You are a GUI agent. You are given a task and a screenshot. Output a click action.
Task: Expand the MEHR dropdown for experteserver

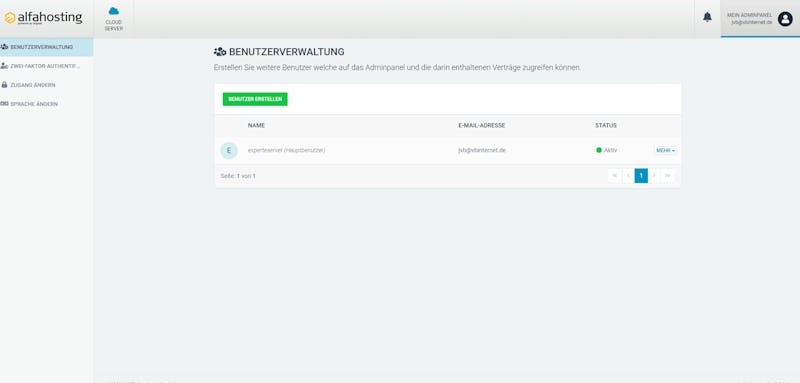click(665, 151)
